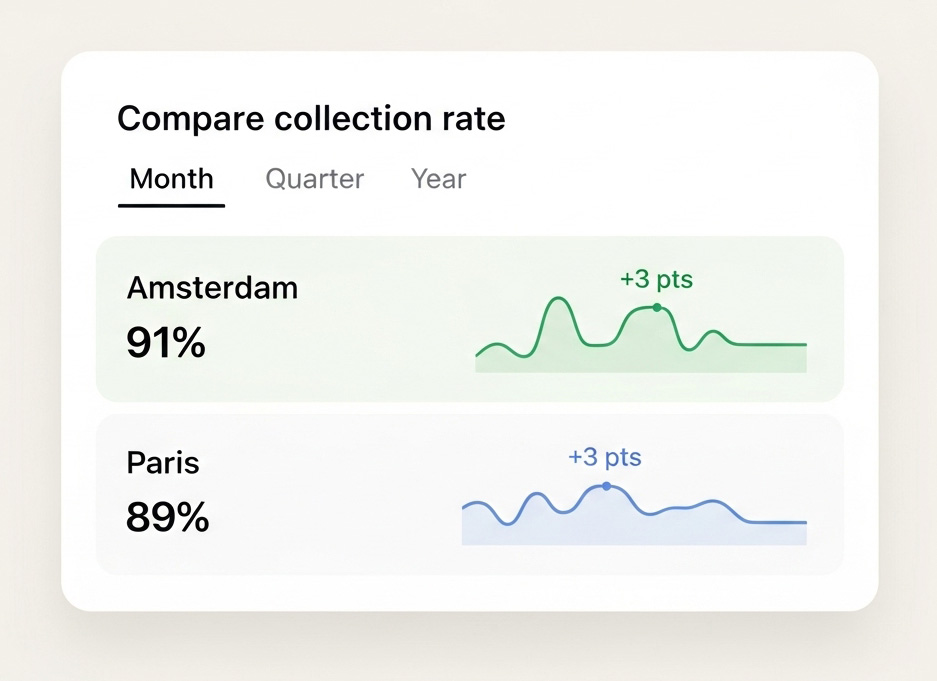This screenshot has height=681, width=937.
Task: Select the highlighted data point on Paris sparkline
Action: pyautogui.click(x=606, y=486)
